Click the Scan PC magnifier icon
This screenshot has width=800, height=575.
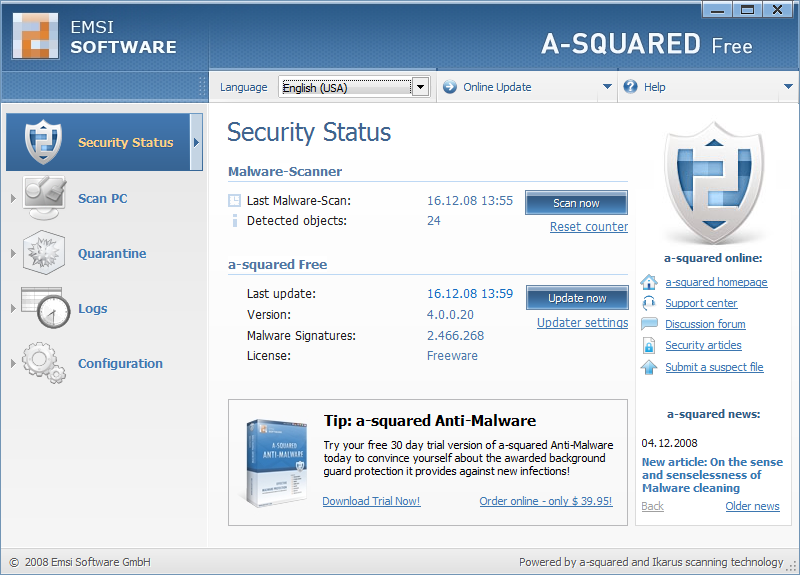[x=44, y=198]
